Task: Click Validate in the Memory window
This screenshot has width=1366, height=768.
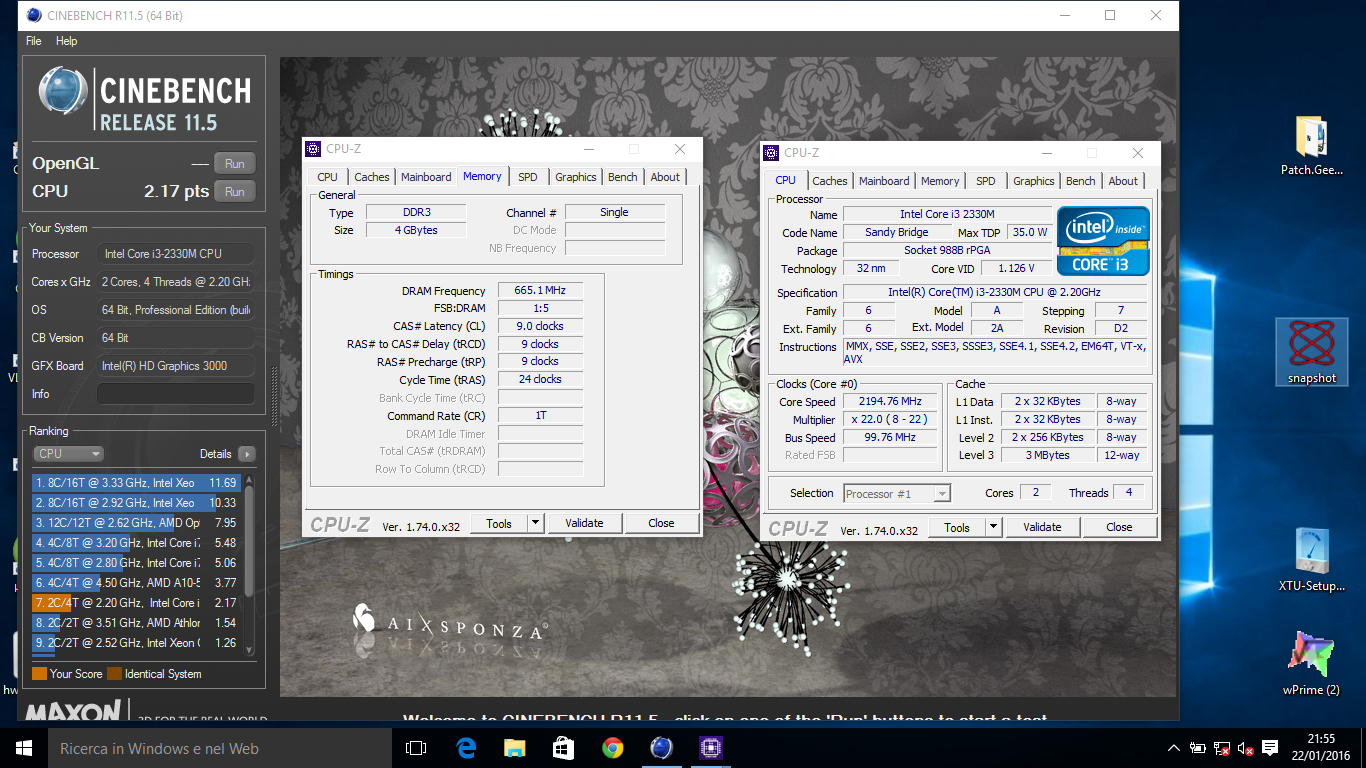Action: point(584,523)
